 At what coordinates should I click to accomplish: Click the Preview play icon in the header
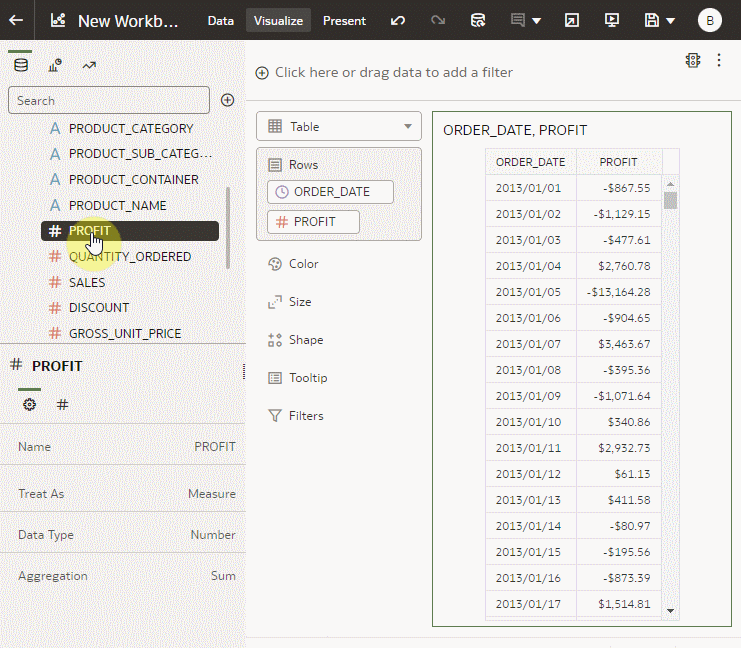click(x=612, y=20)
